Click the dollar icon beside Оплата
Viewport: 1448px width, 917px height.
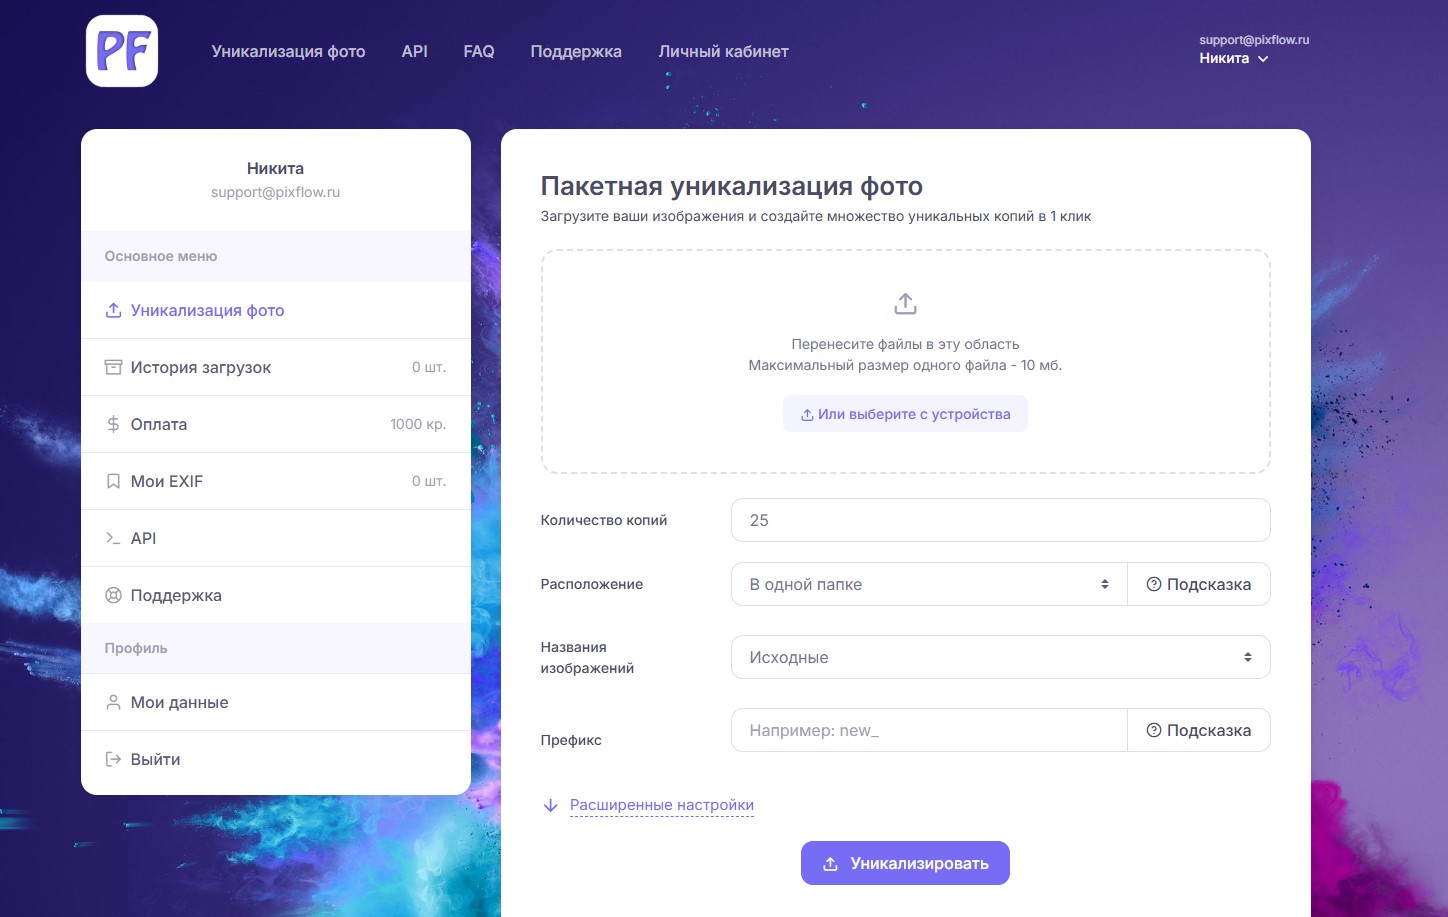click(114, 424)
